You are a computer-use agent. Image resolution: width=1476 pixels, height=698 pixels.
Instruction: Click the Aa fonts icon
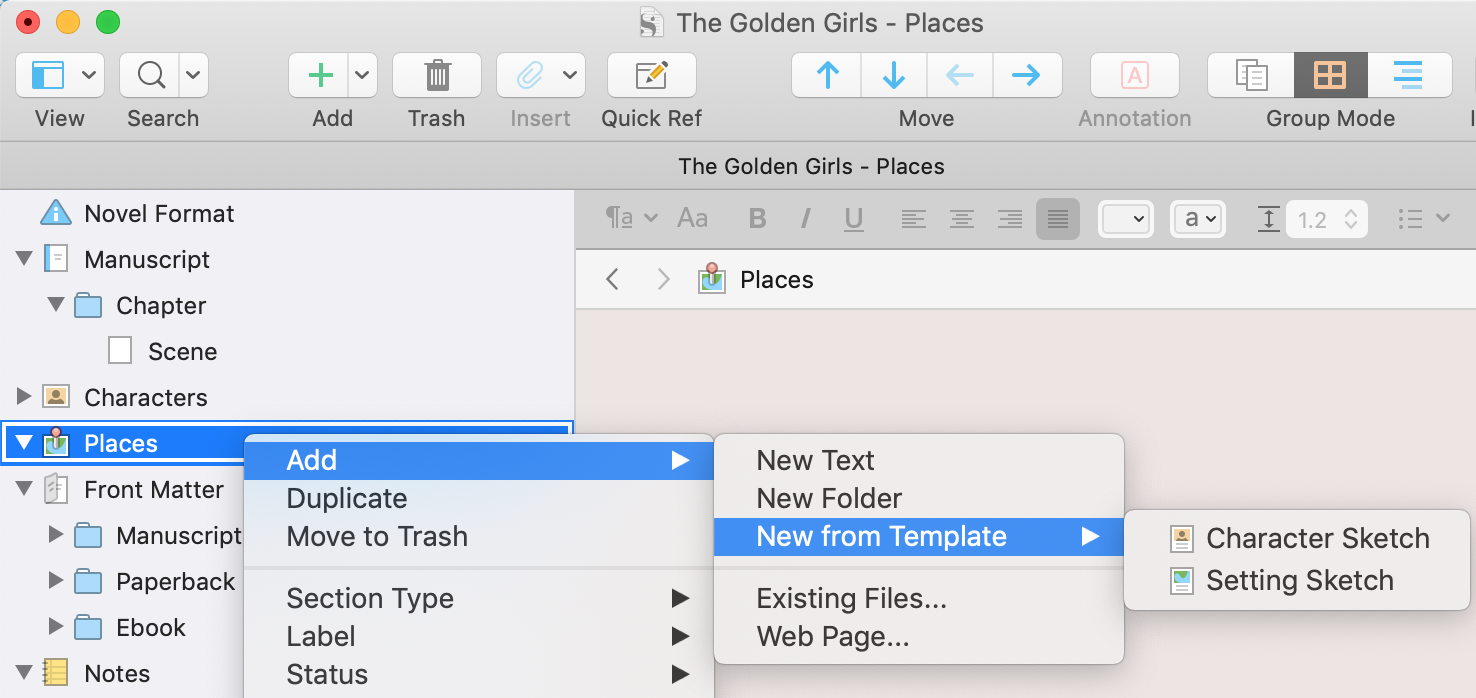(x=693, y=218)
